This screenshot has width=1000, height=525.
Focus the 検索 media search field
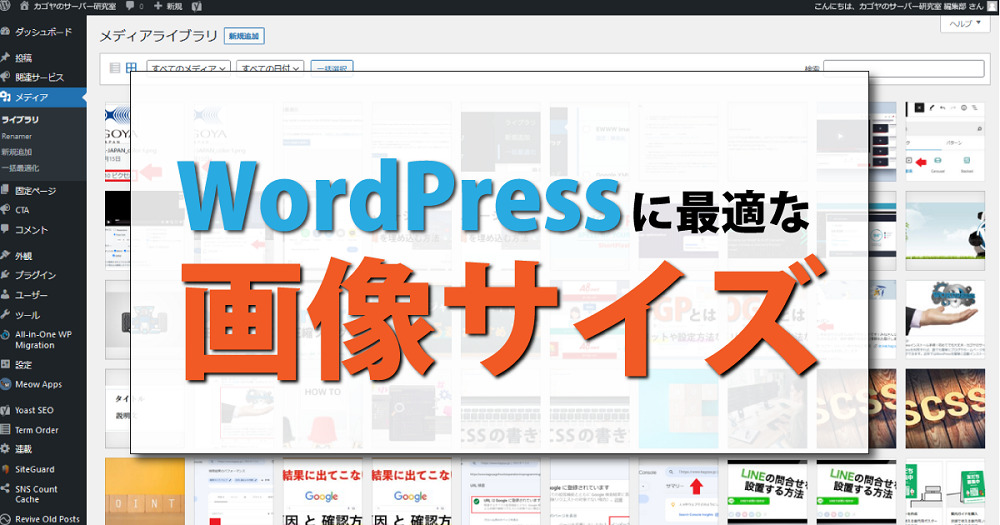point(904,68)
